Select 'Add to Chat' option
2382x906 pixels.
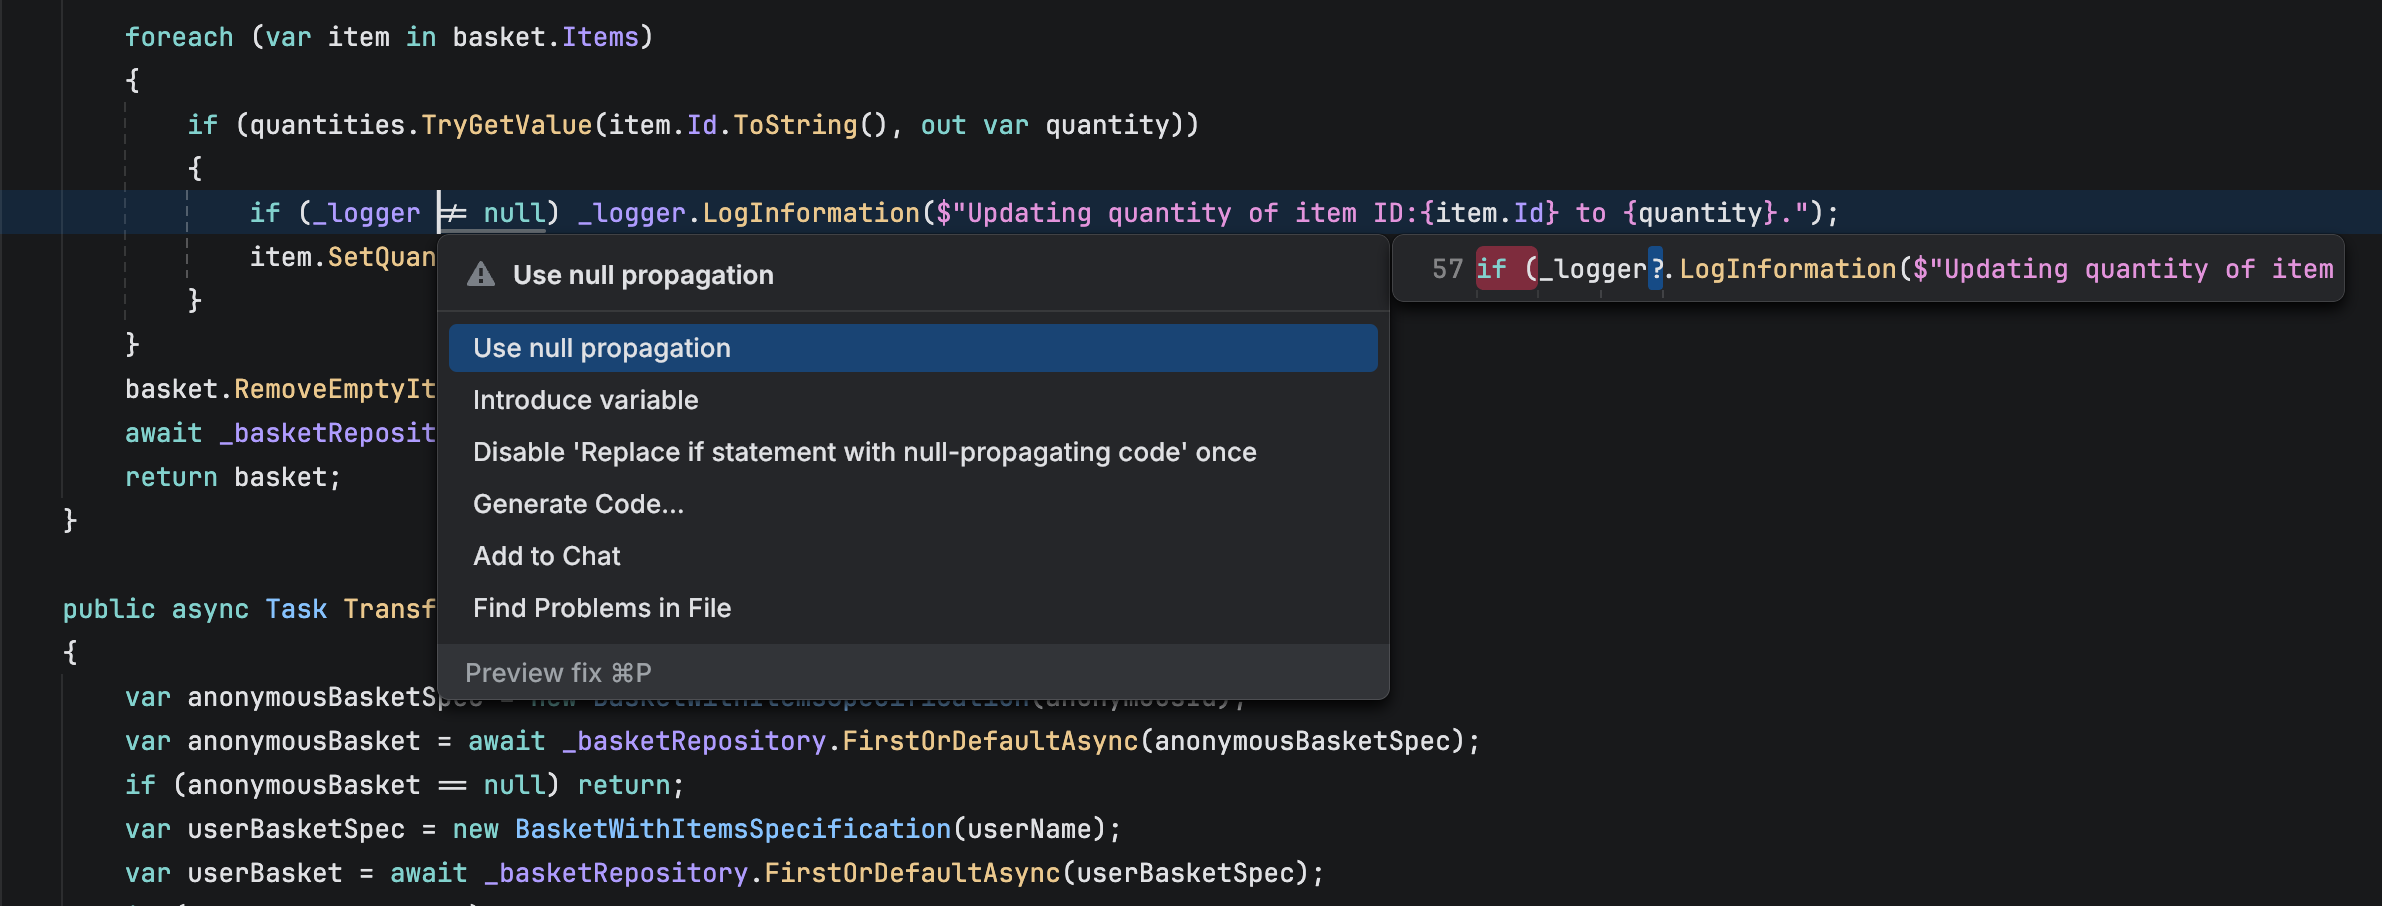pyautogui.click(x=546, y=555)
